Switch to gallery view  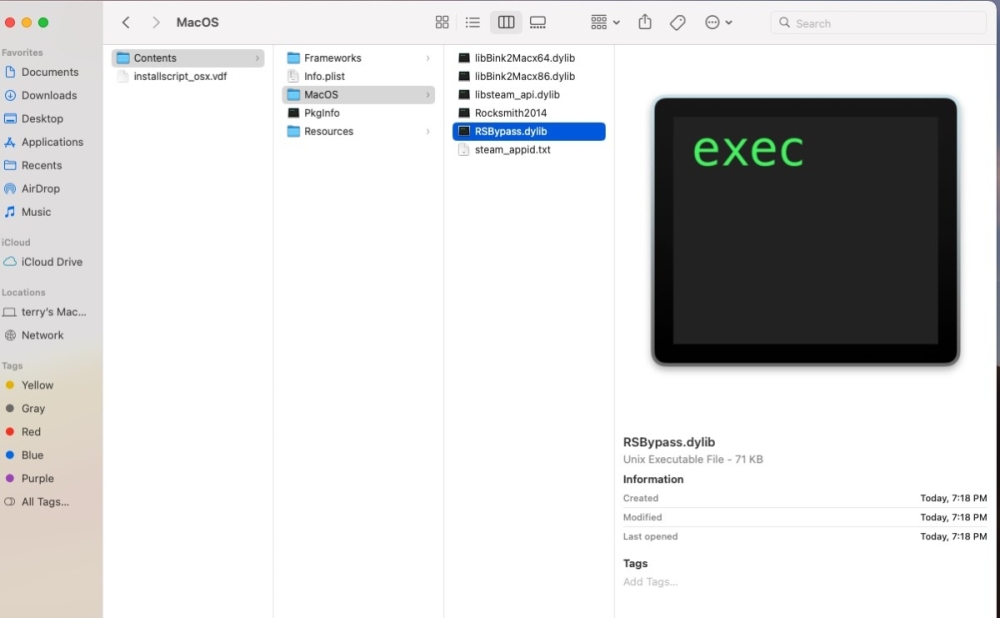click(x=538, y=22)
